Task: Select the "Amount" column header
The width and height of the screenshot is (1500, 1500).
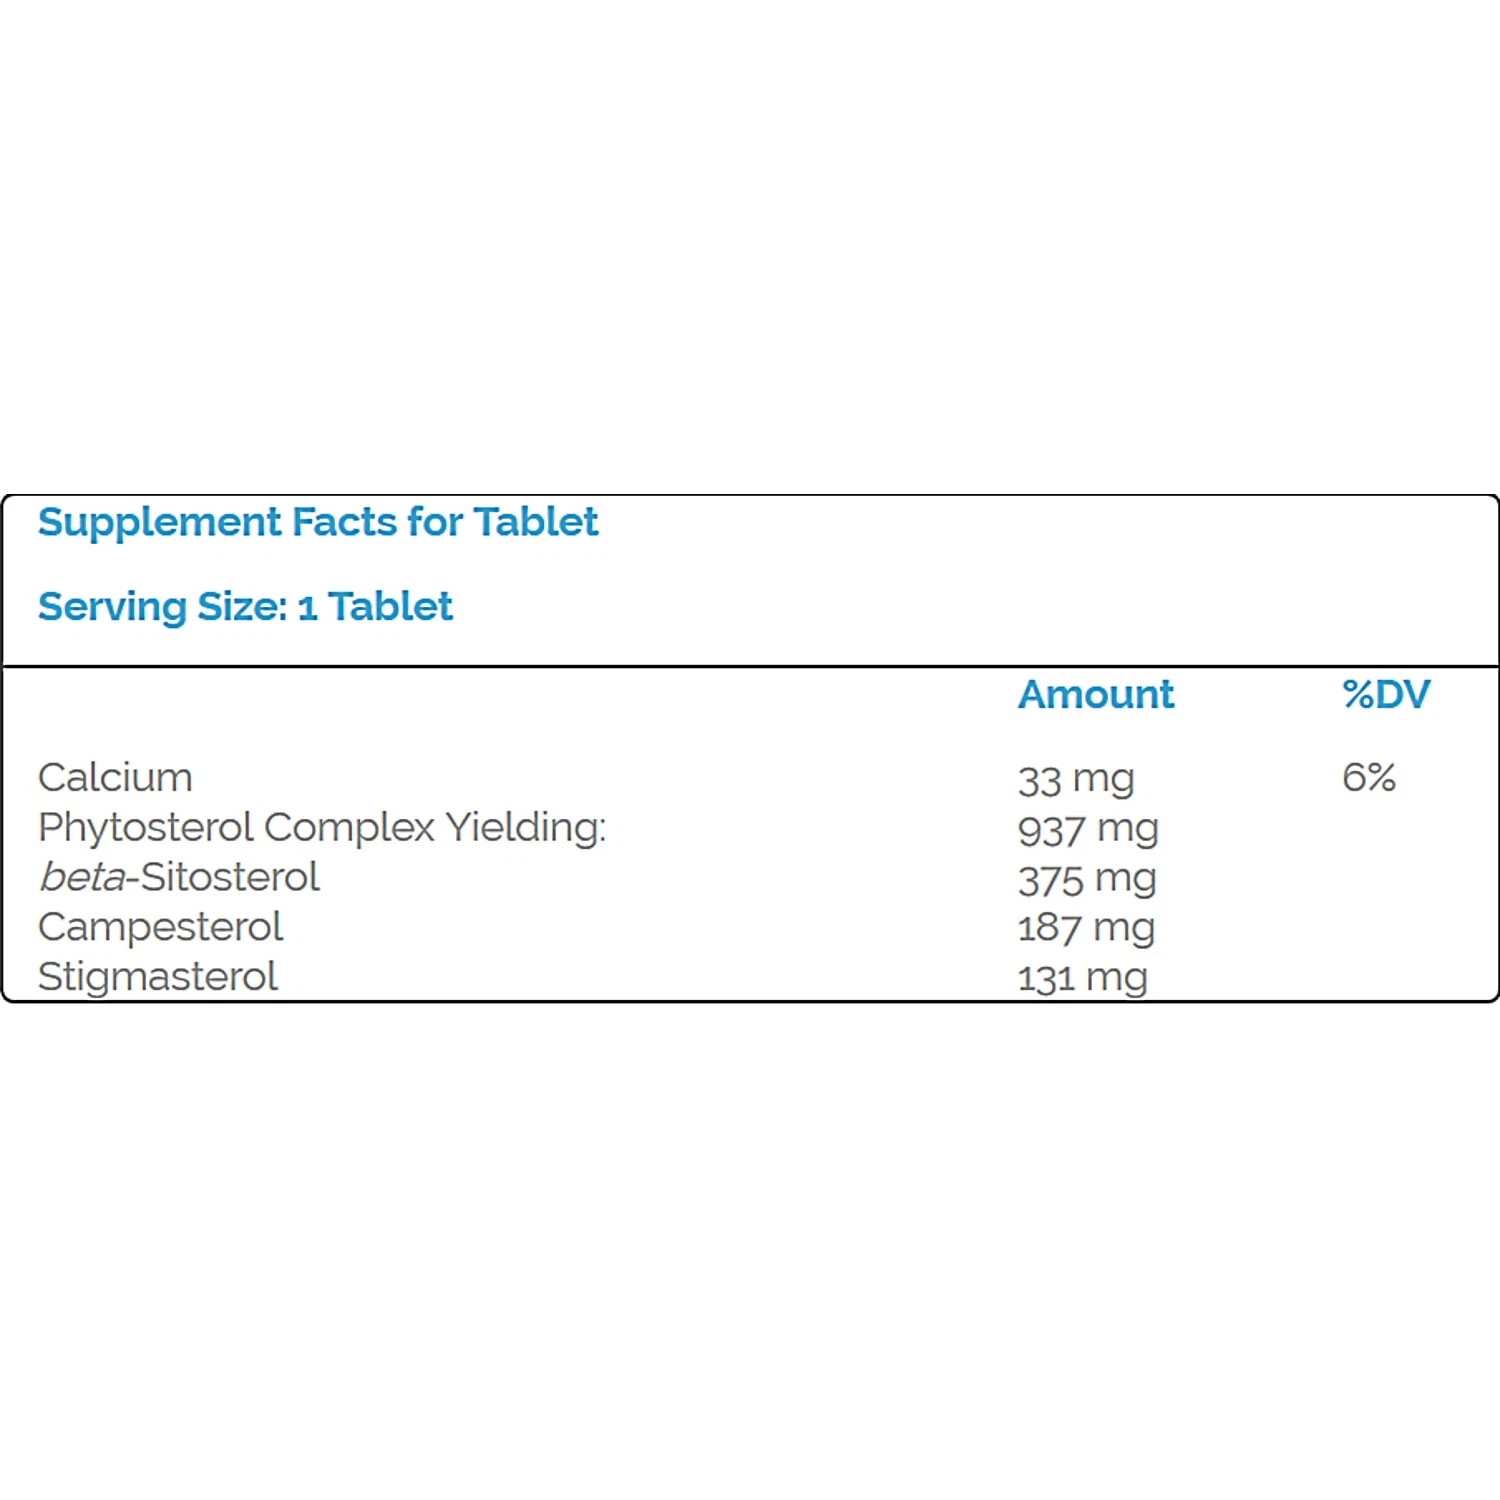Action: coord(1095,695)
